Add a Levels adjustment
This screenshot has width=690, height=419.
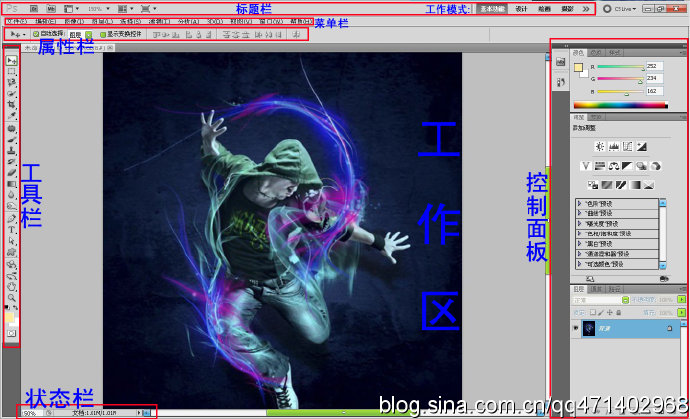[613, 147]
